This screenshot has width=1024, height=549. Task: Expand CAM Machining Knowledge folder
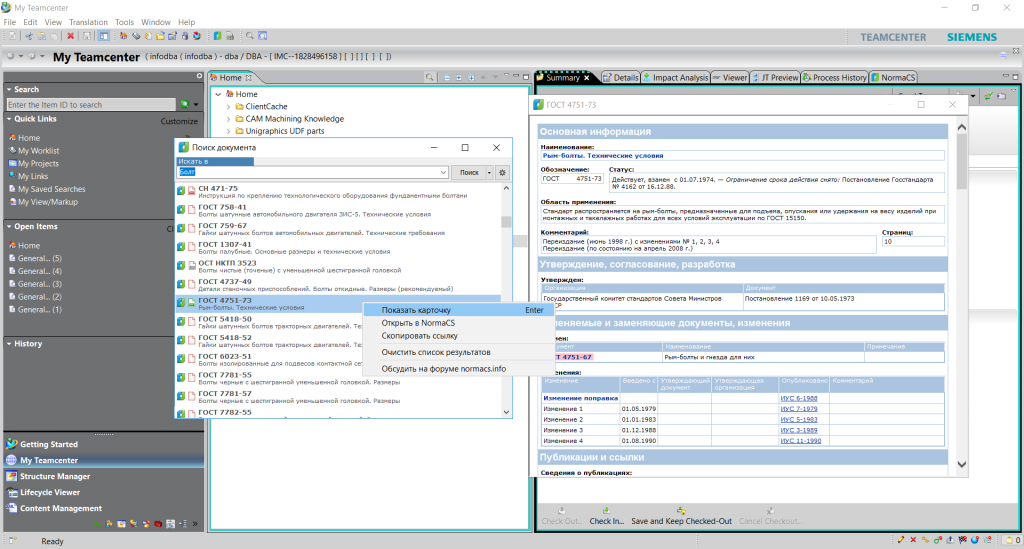pyautogui.click(x=229, y=119)
